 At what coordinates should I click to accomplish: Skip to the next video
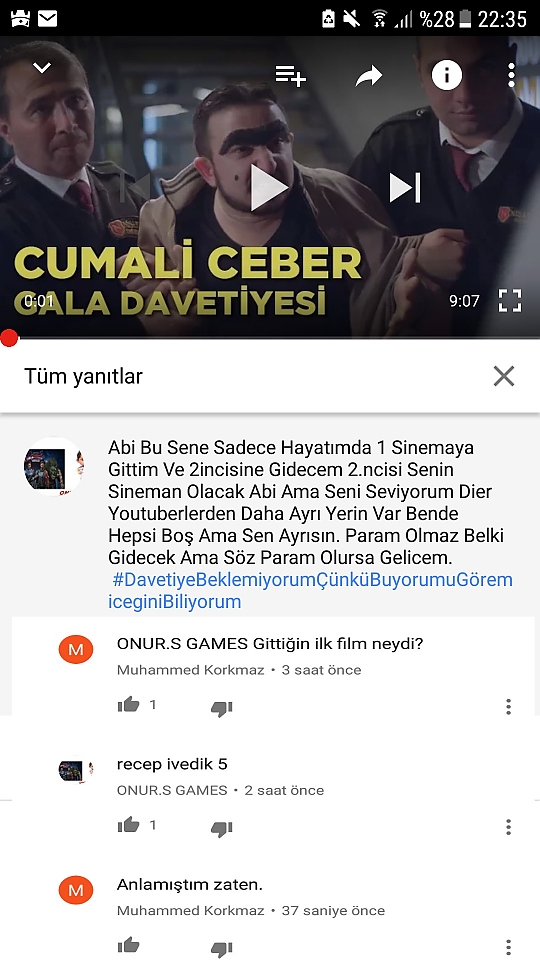(405, 187)
